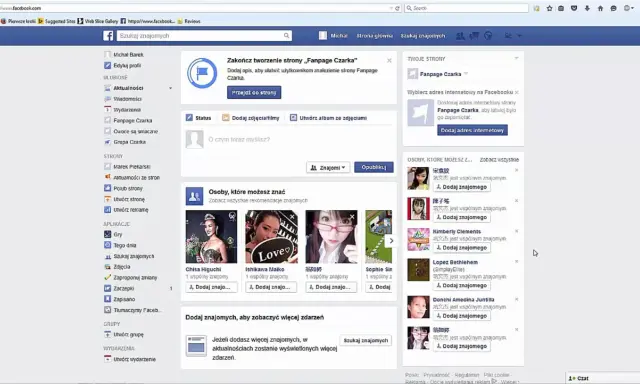This screenshot has width=640, height=384.
Task: Click the search magnifier in Facebook search box
Action: coord(287,36)
